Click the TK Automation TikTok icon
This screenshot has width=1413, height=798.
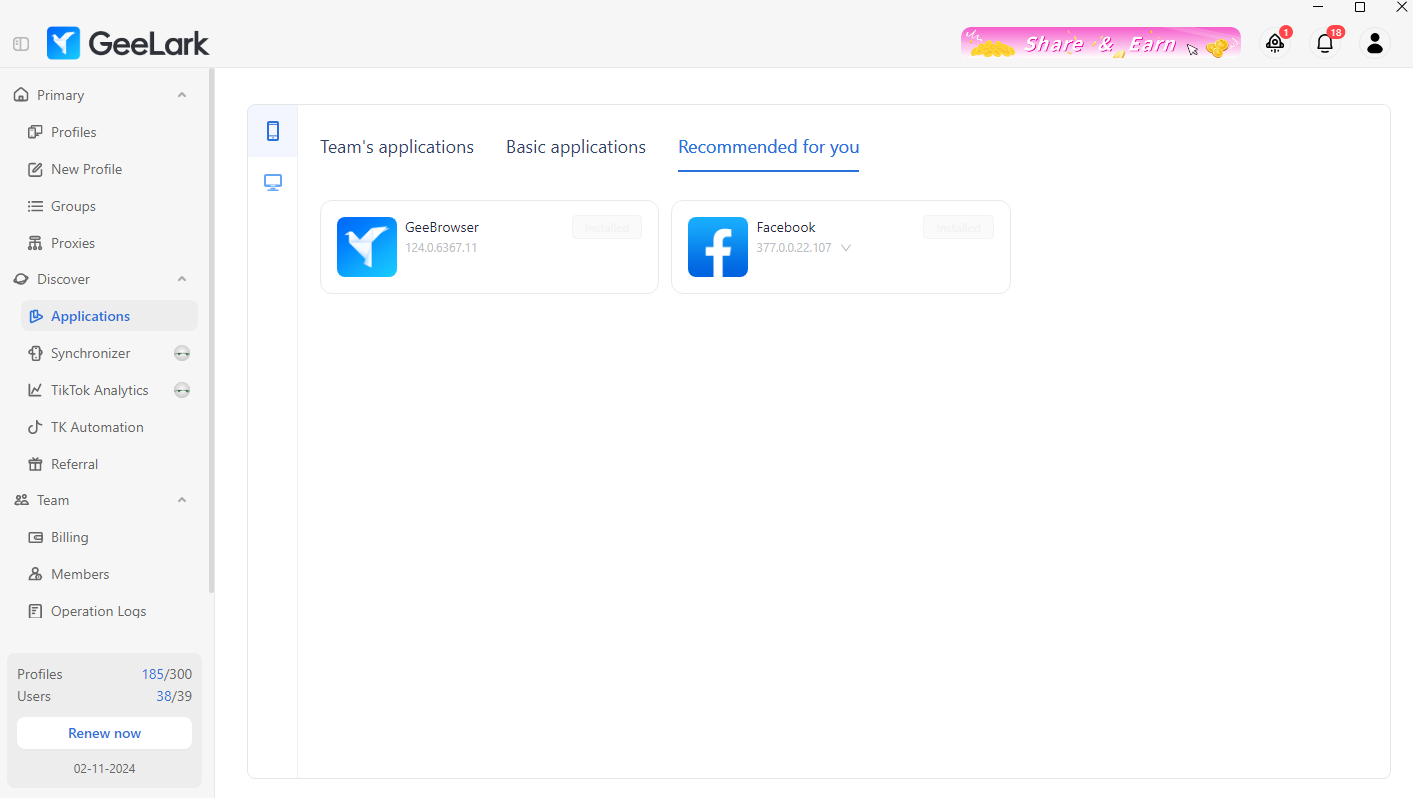point(35,427)
